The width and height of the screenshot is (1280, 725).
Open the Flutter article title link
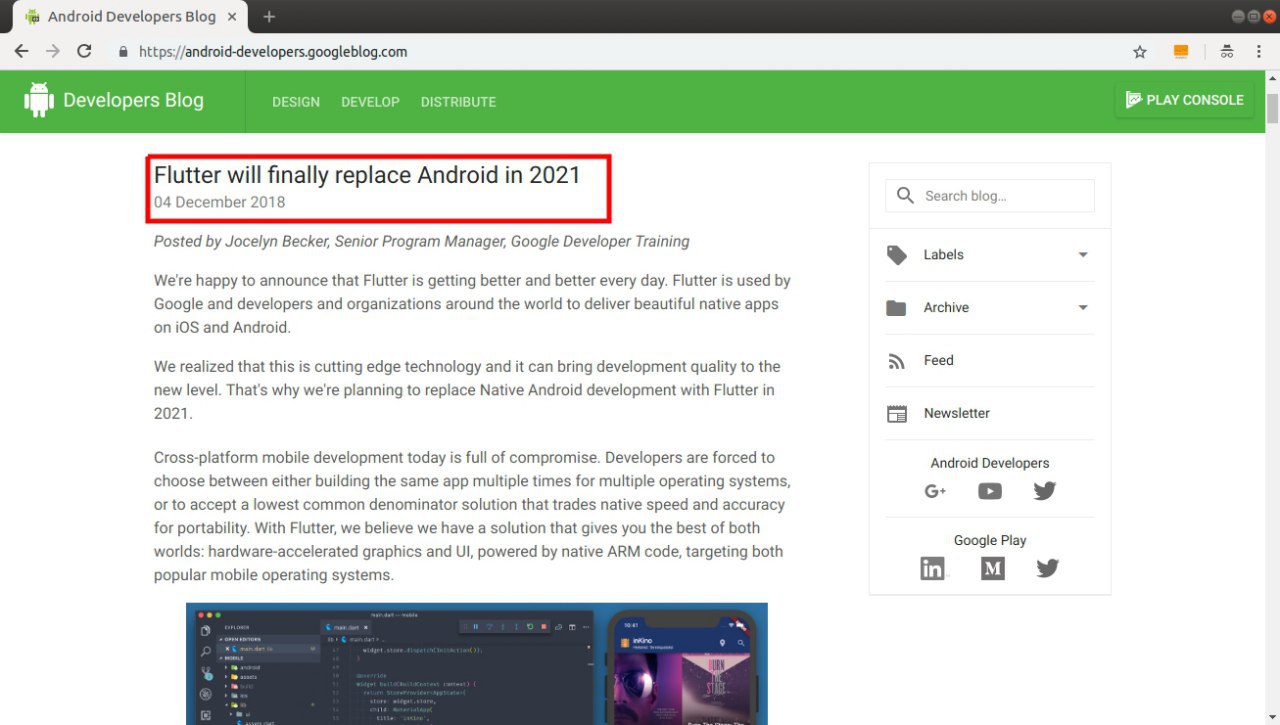point(367,175)
